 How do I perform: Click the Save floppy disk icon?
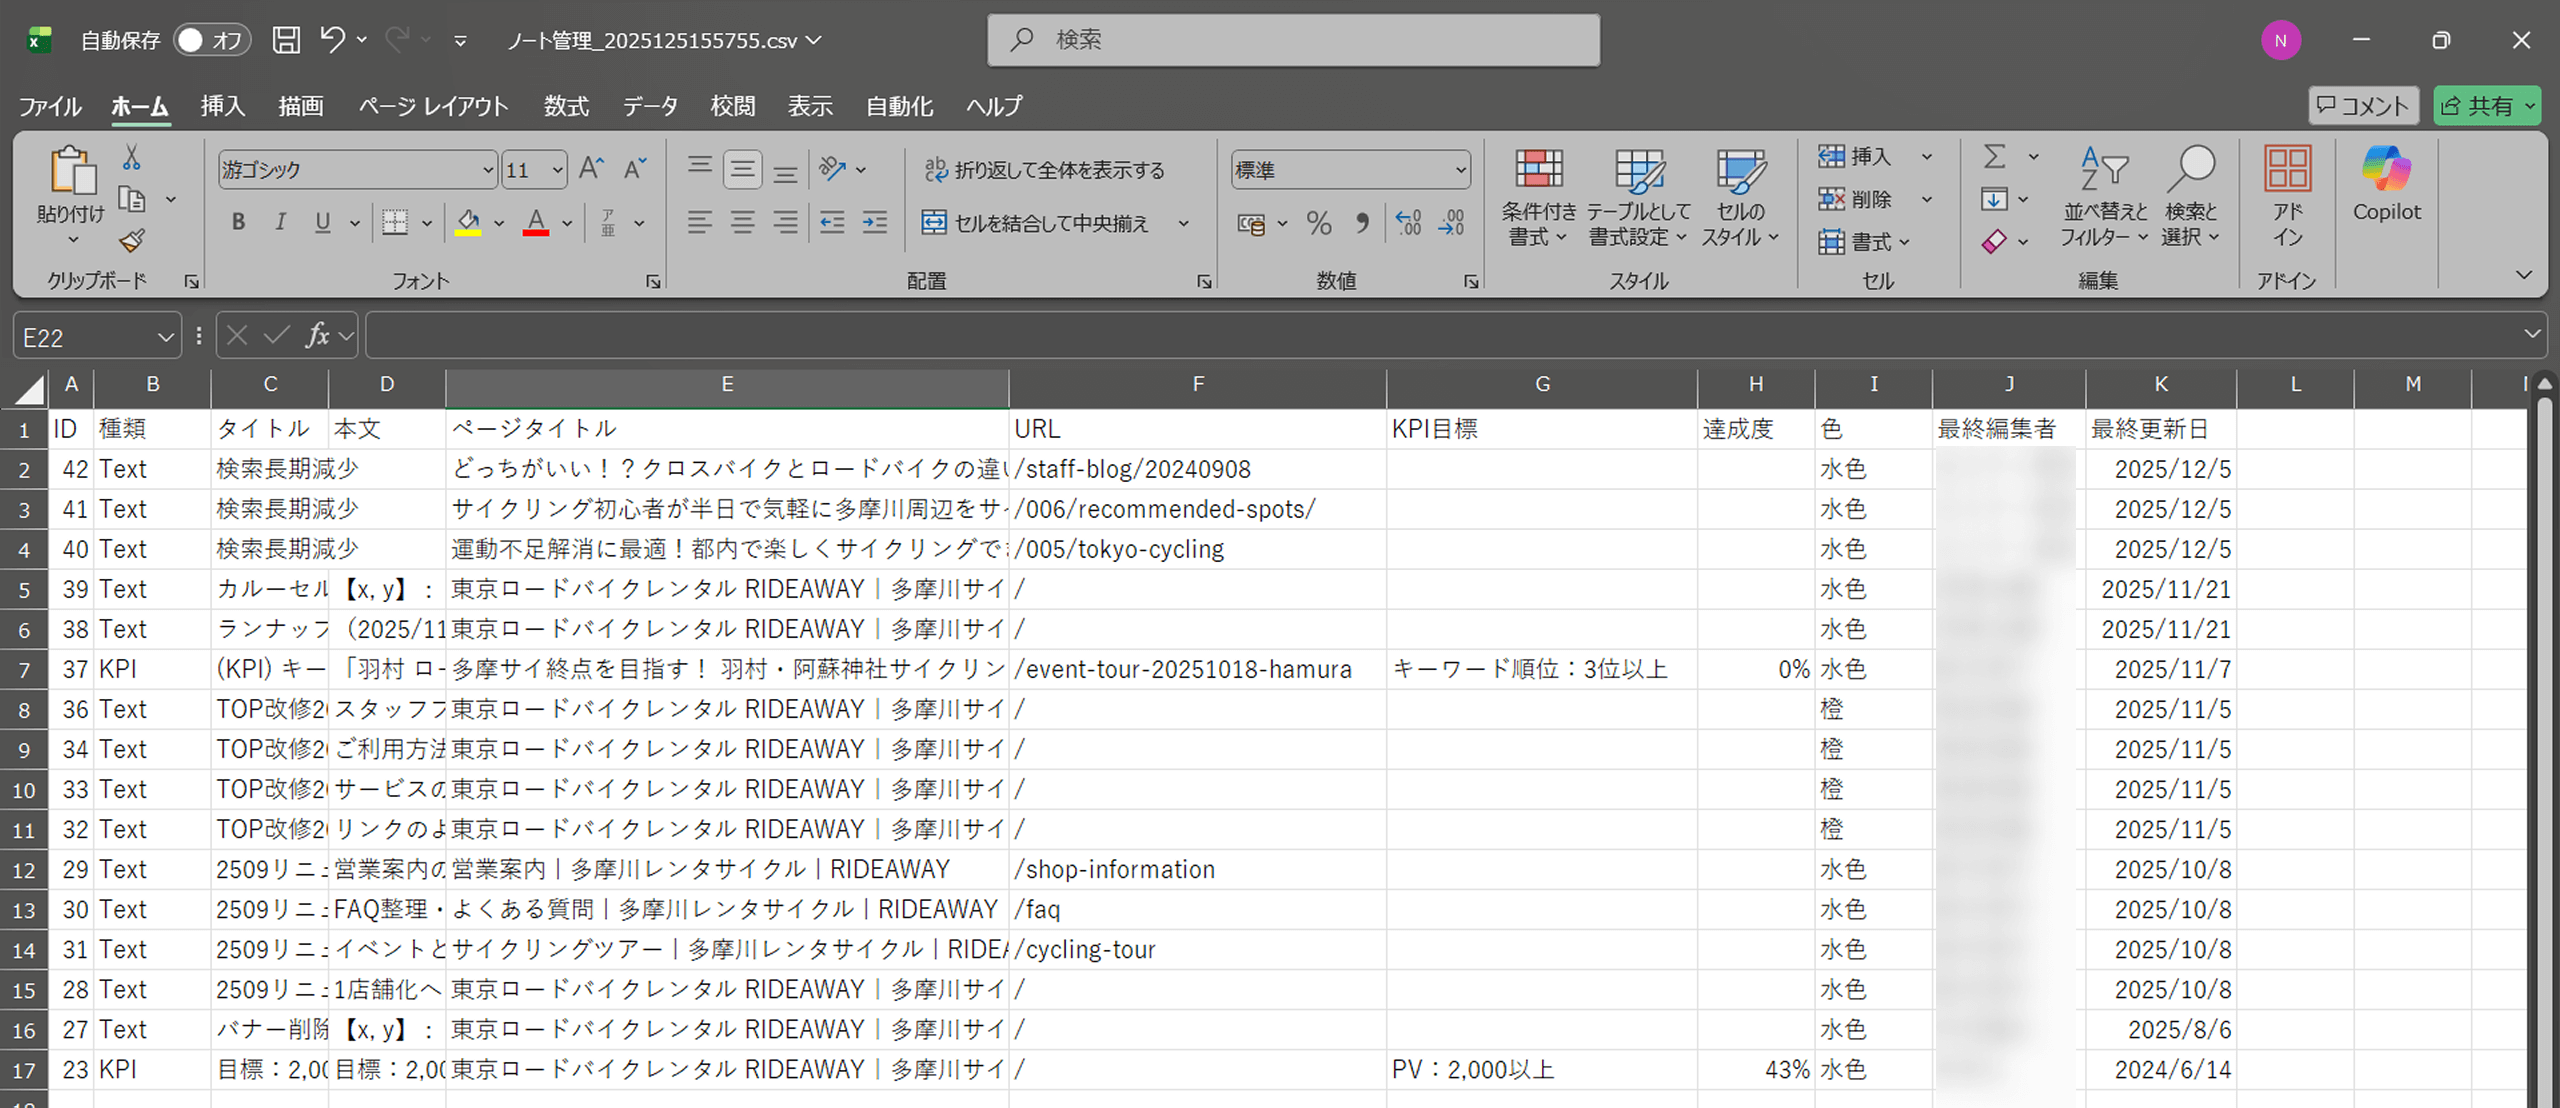pyautogui.click(x=287, y=40)
